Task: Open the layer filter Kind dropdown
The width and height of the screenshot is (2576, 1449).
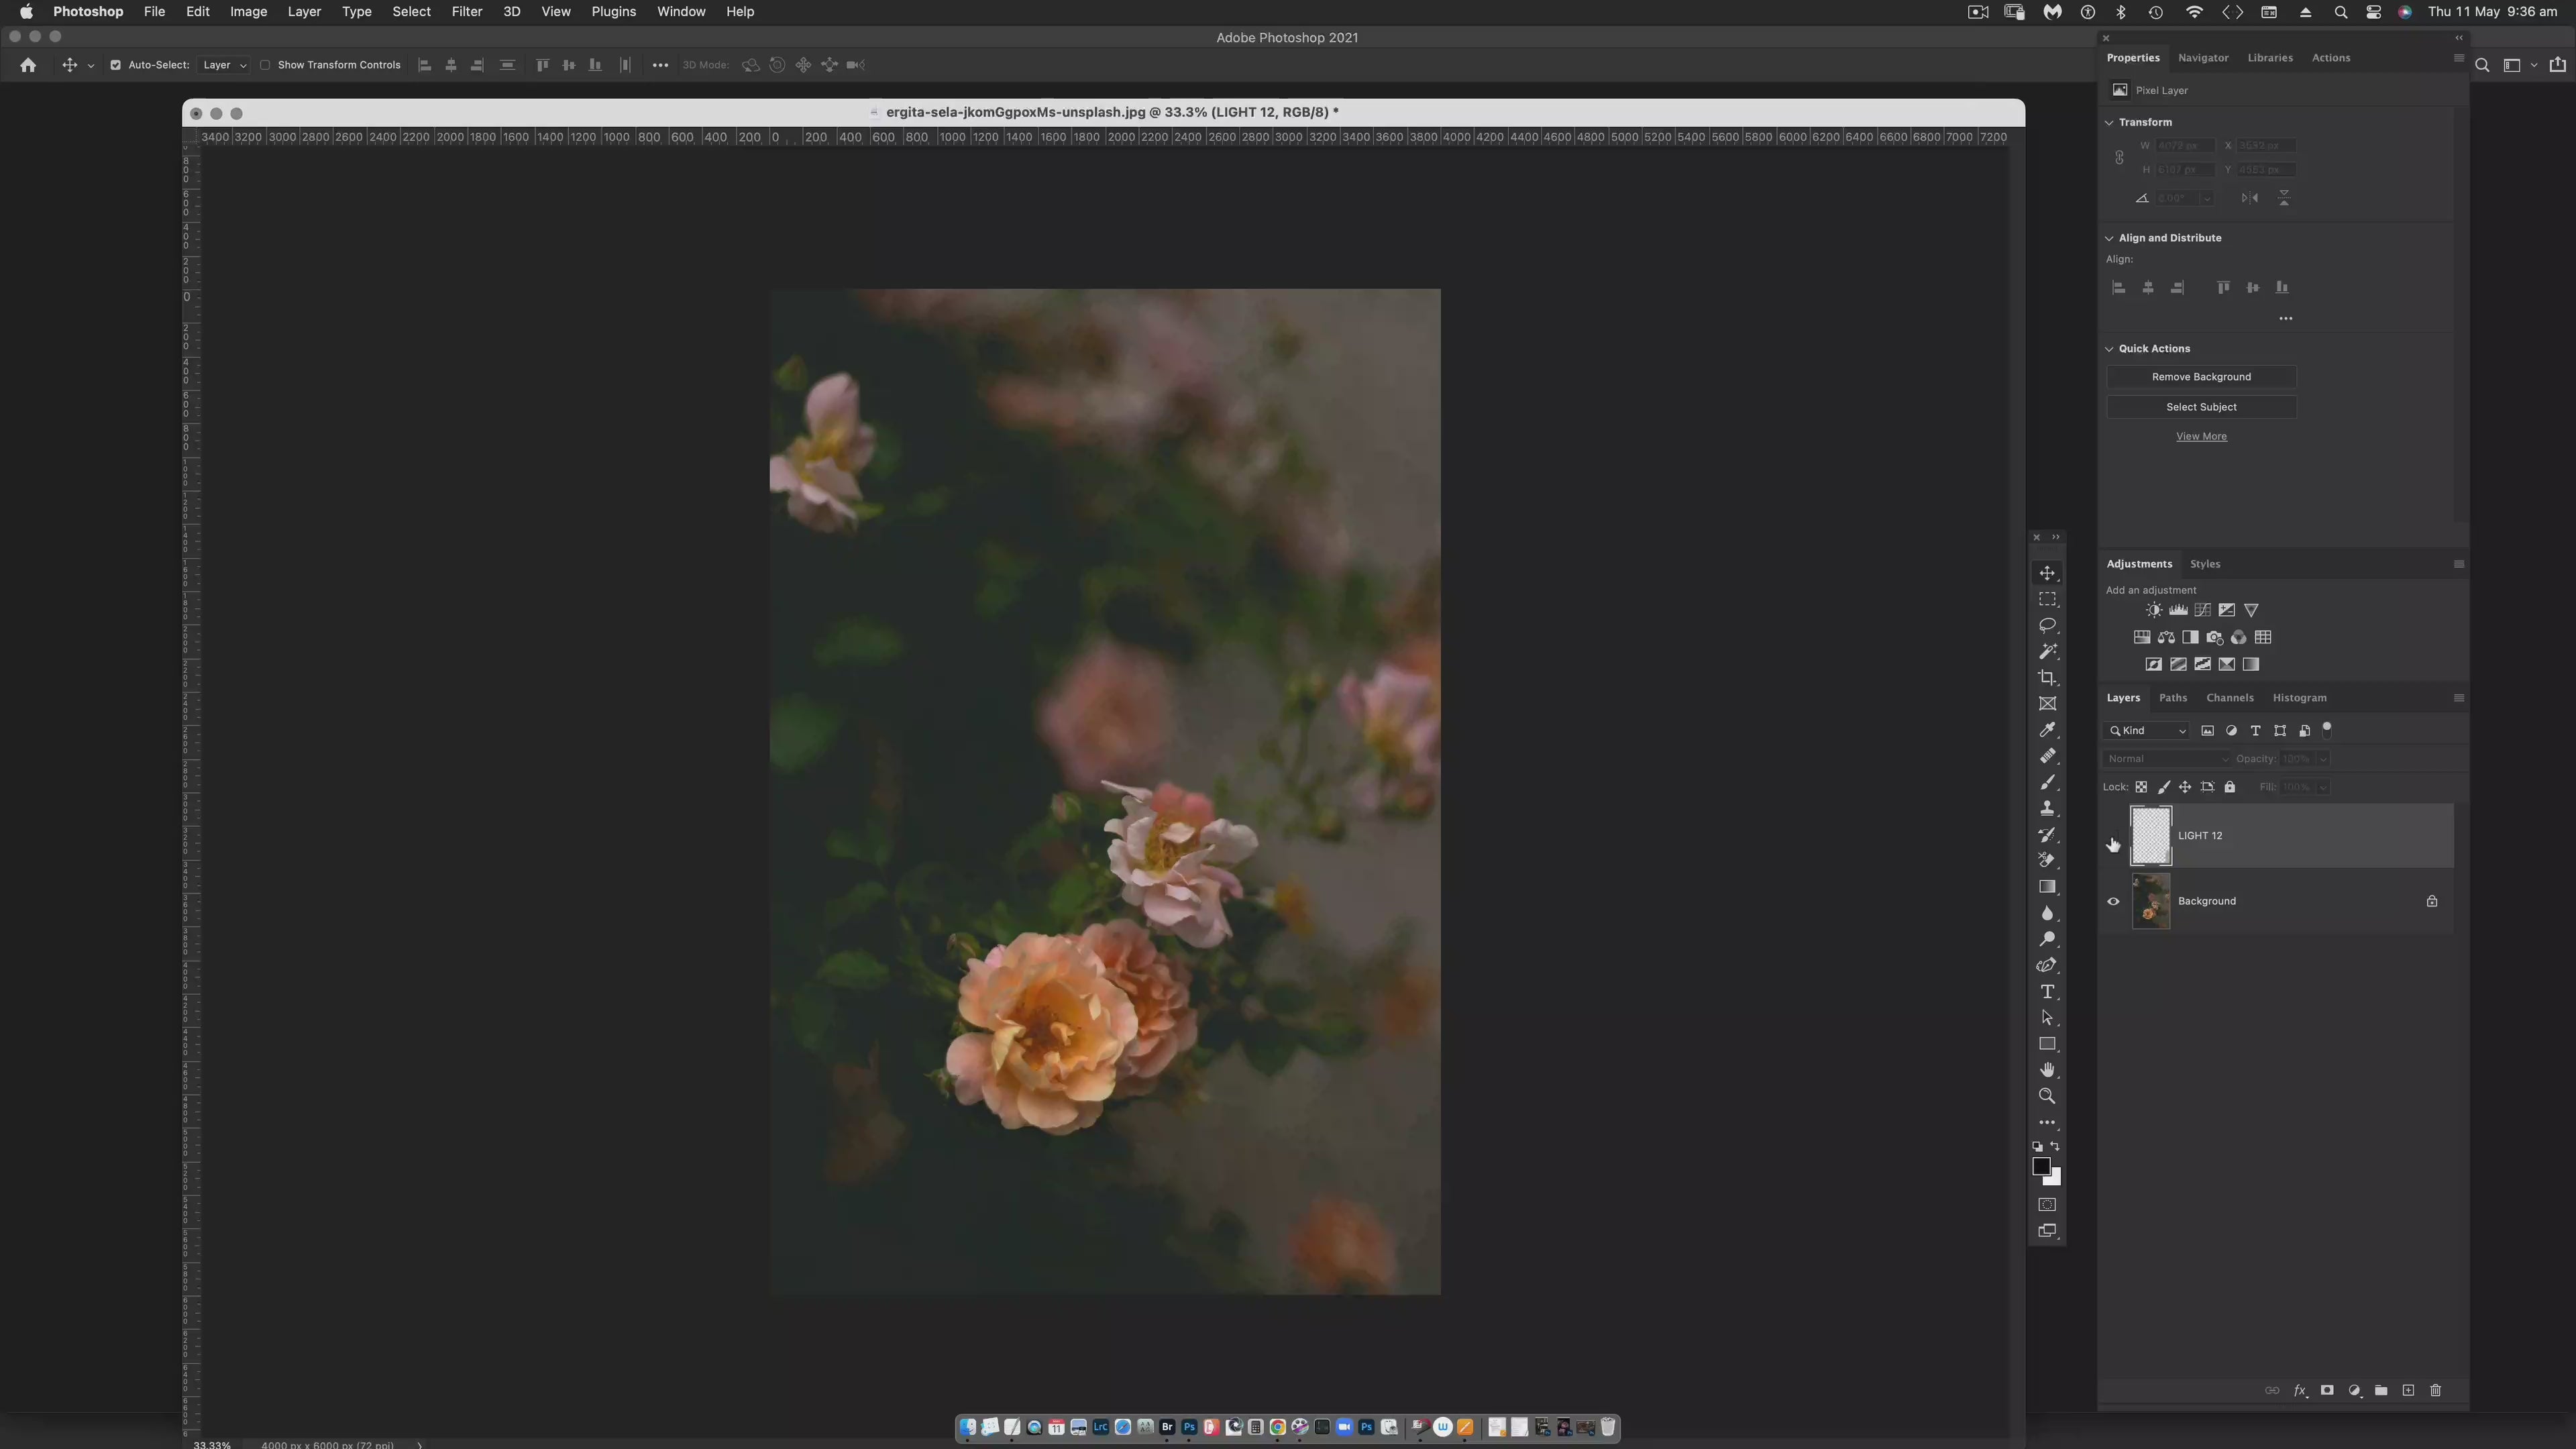Action: pyautogui.click(x=2148, y=730)
